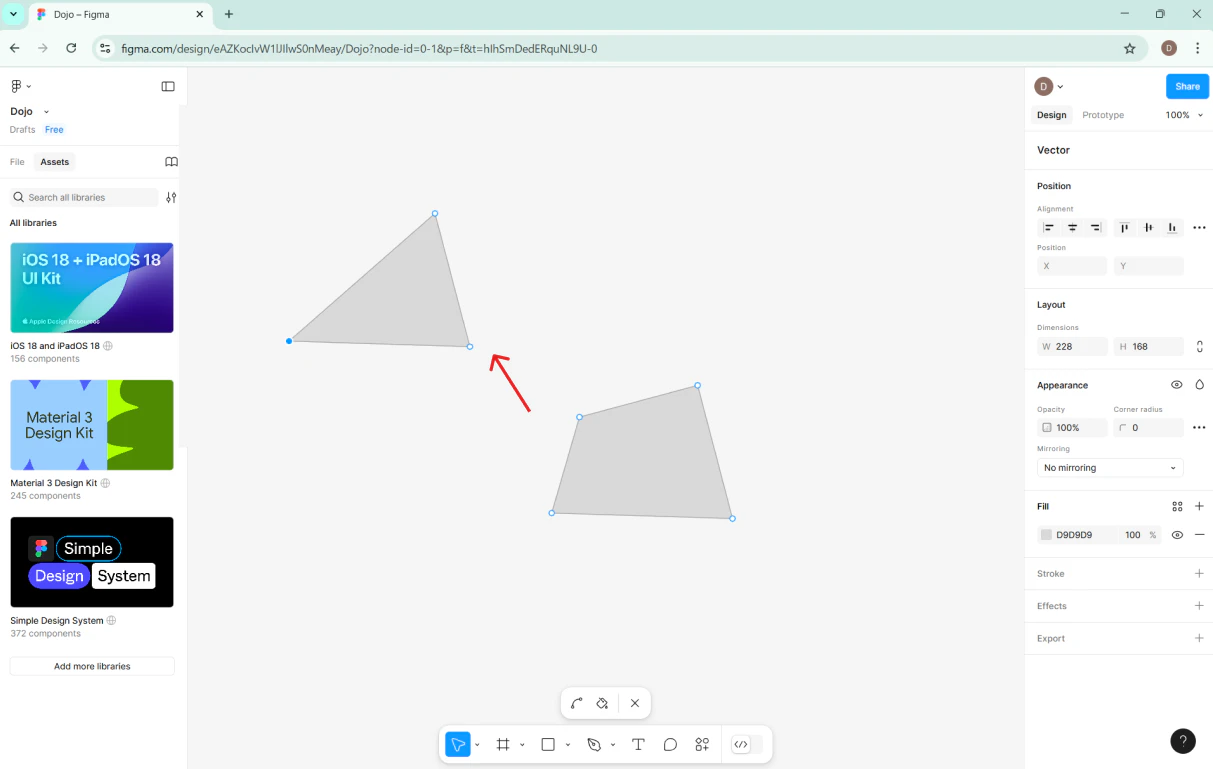Open the blend mode drop icon
Viewport: 1213px width, 769px height.
tap(1199, 385)
